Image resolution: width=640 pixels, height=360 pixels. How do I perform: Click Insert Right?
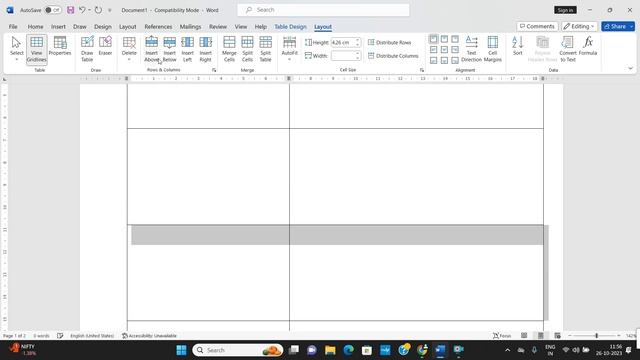[205, 49]
